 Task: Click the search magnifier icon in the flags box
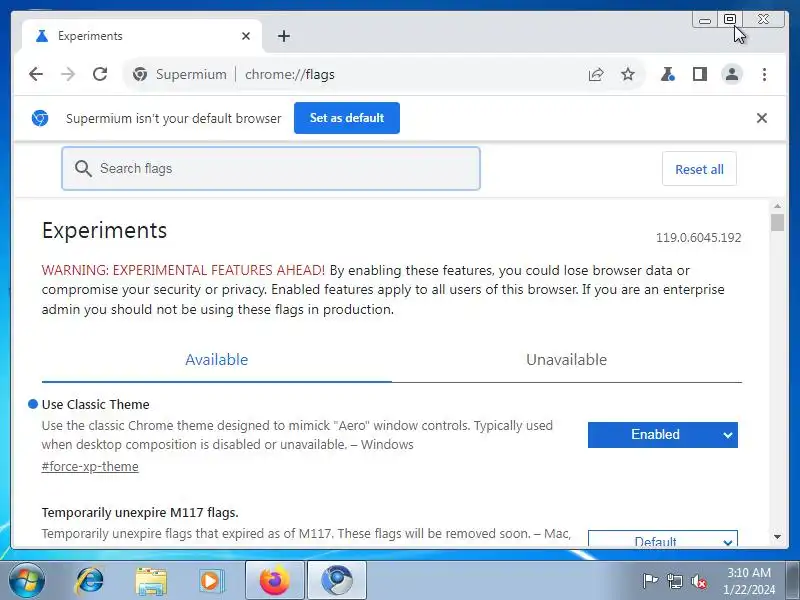[x=83, y=168]
